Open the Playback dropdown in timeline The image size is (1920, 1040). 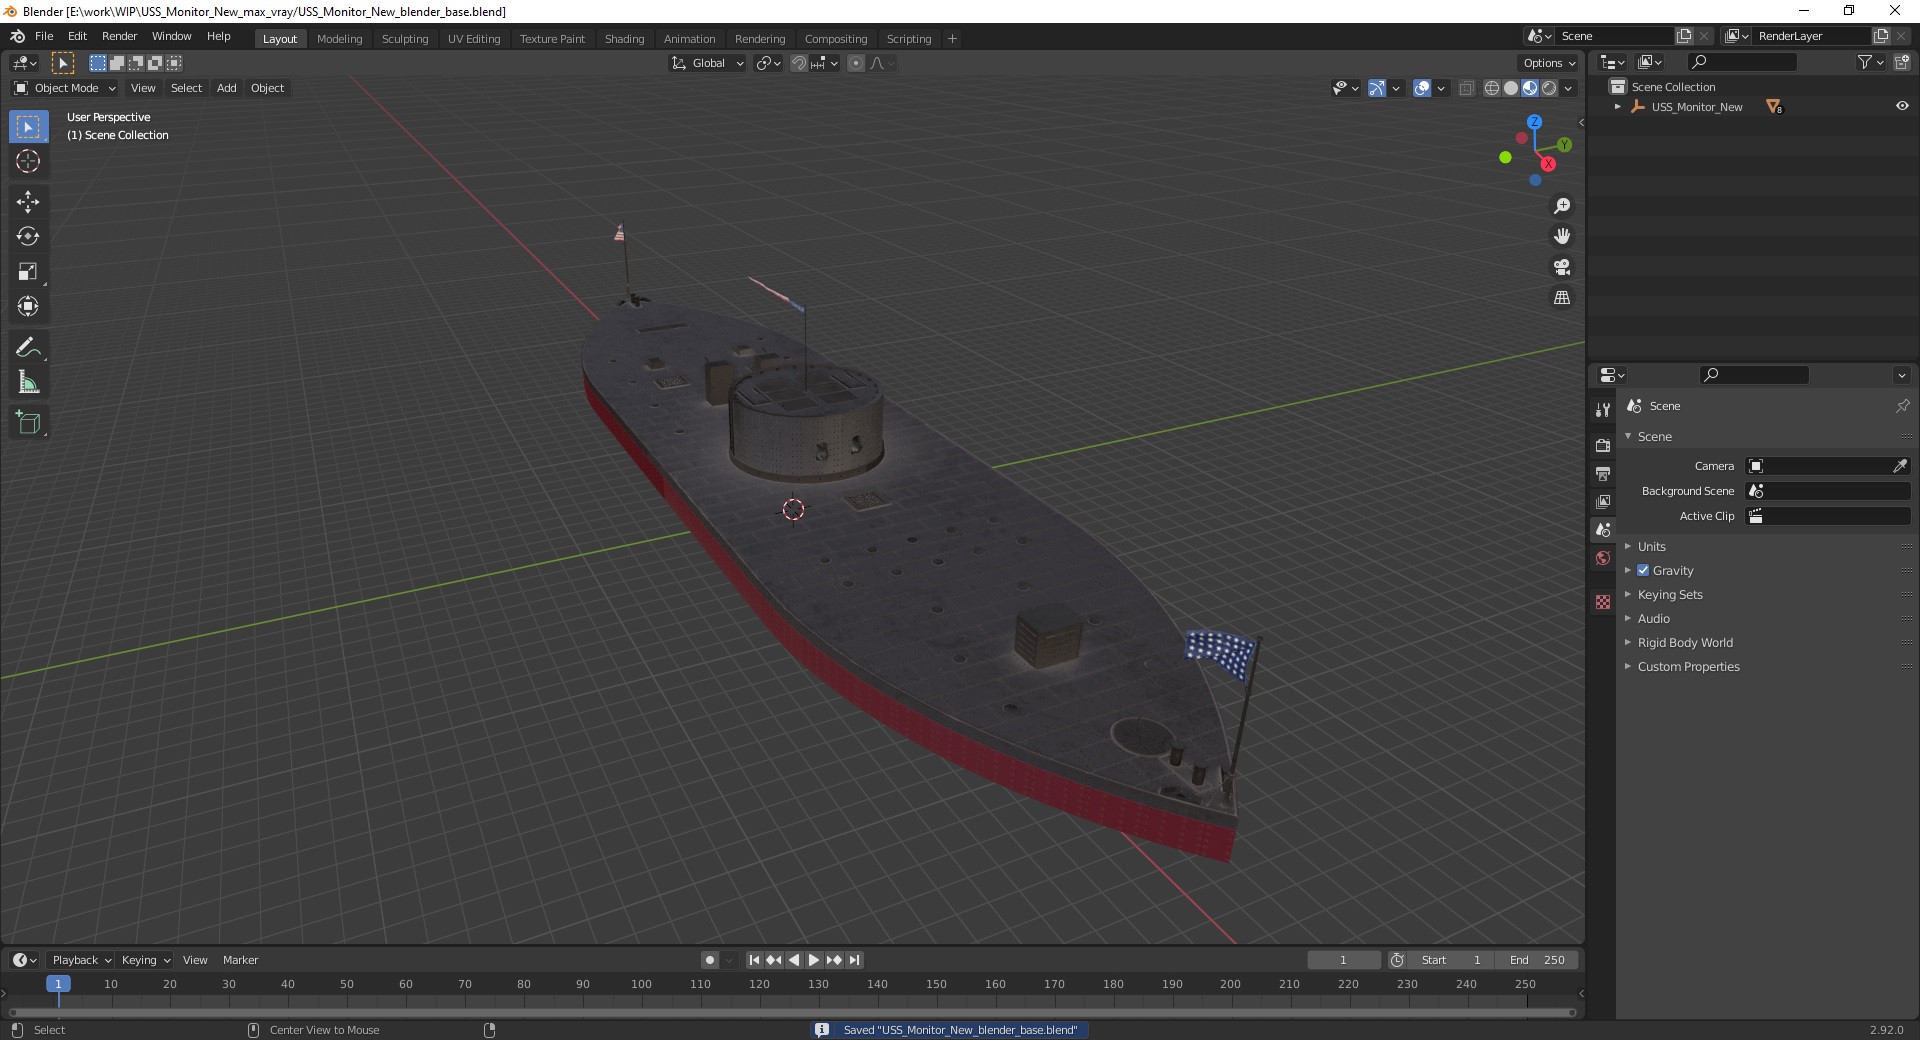pos(81,960)
